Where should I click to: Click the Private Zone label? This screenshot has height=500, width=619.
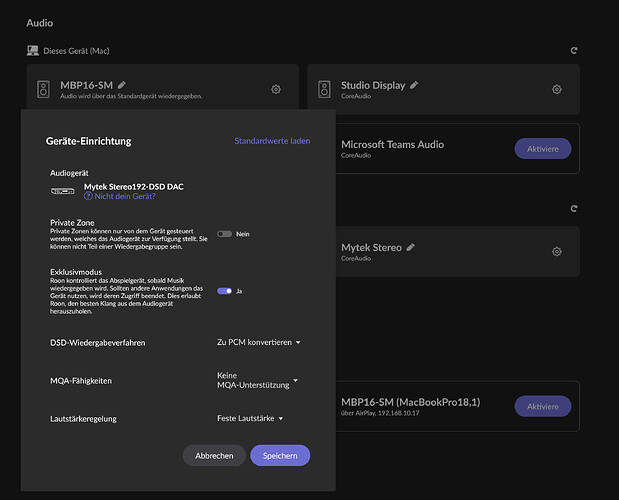[x=72, y=223]
